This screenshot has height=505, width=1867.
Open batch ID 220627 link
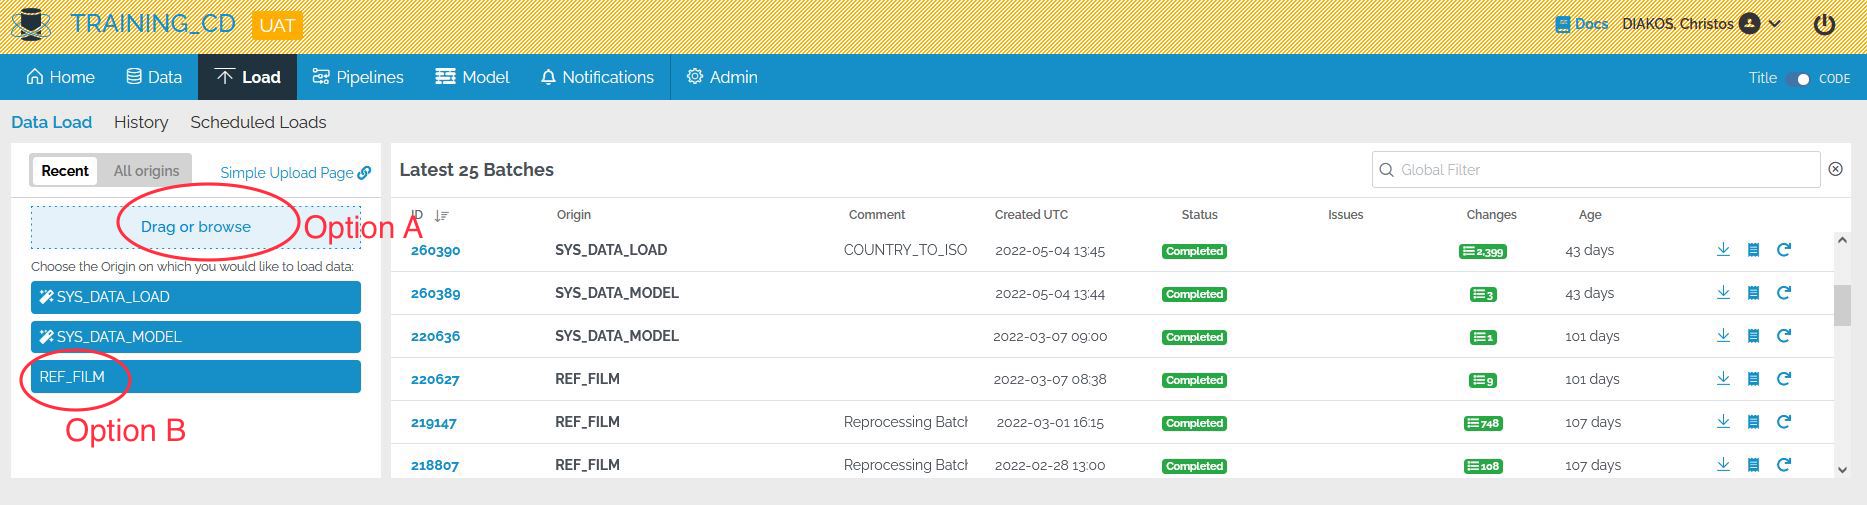(x=435, y=379)
